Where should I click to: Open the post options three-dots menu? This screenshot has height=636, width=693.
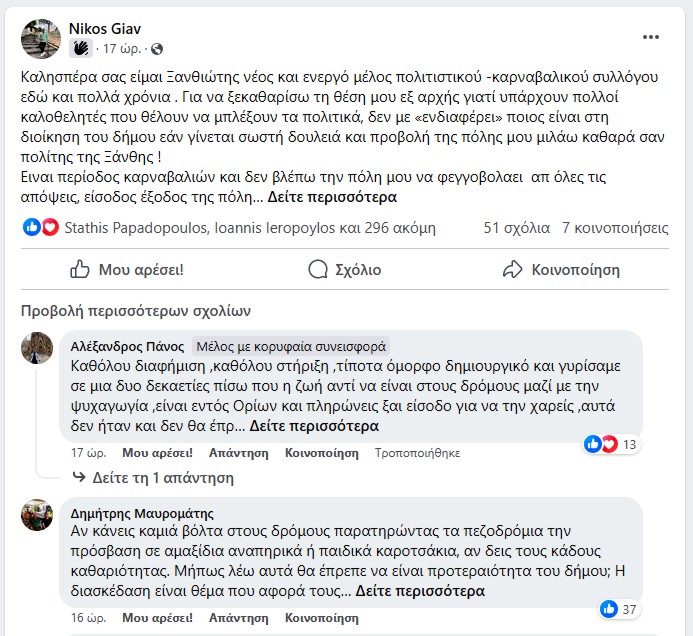point(651,37)
